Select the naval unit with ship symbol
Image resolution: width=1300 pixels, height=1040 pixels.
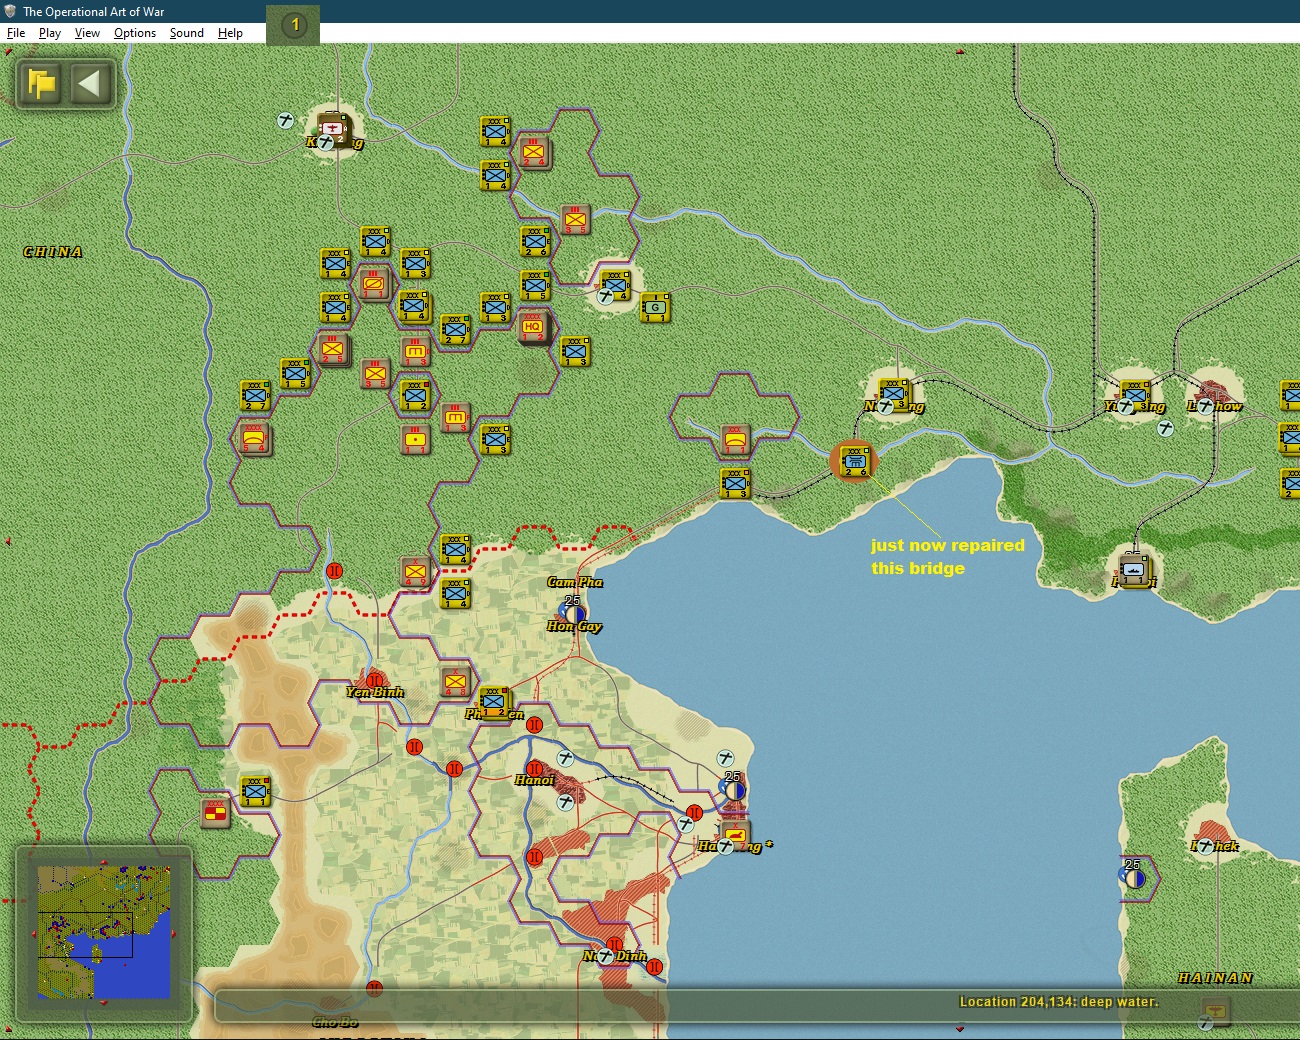pos(1134,572)
